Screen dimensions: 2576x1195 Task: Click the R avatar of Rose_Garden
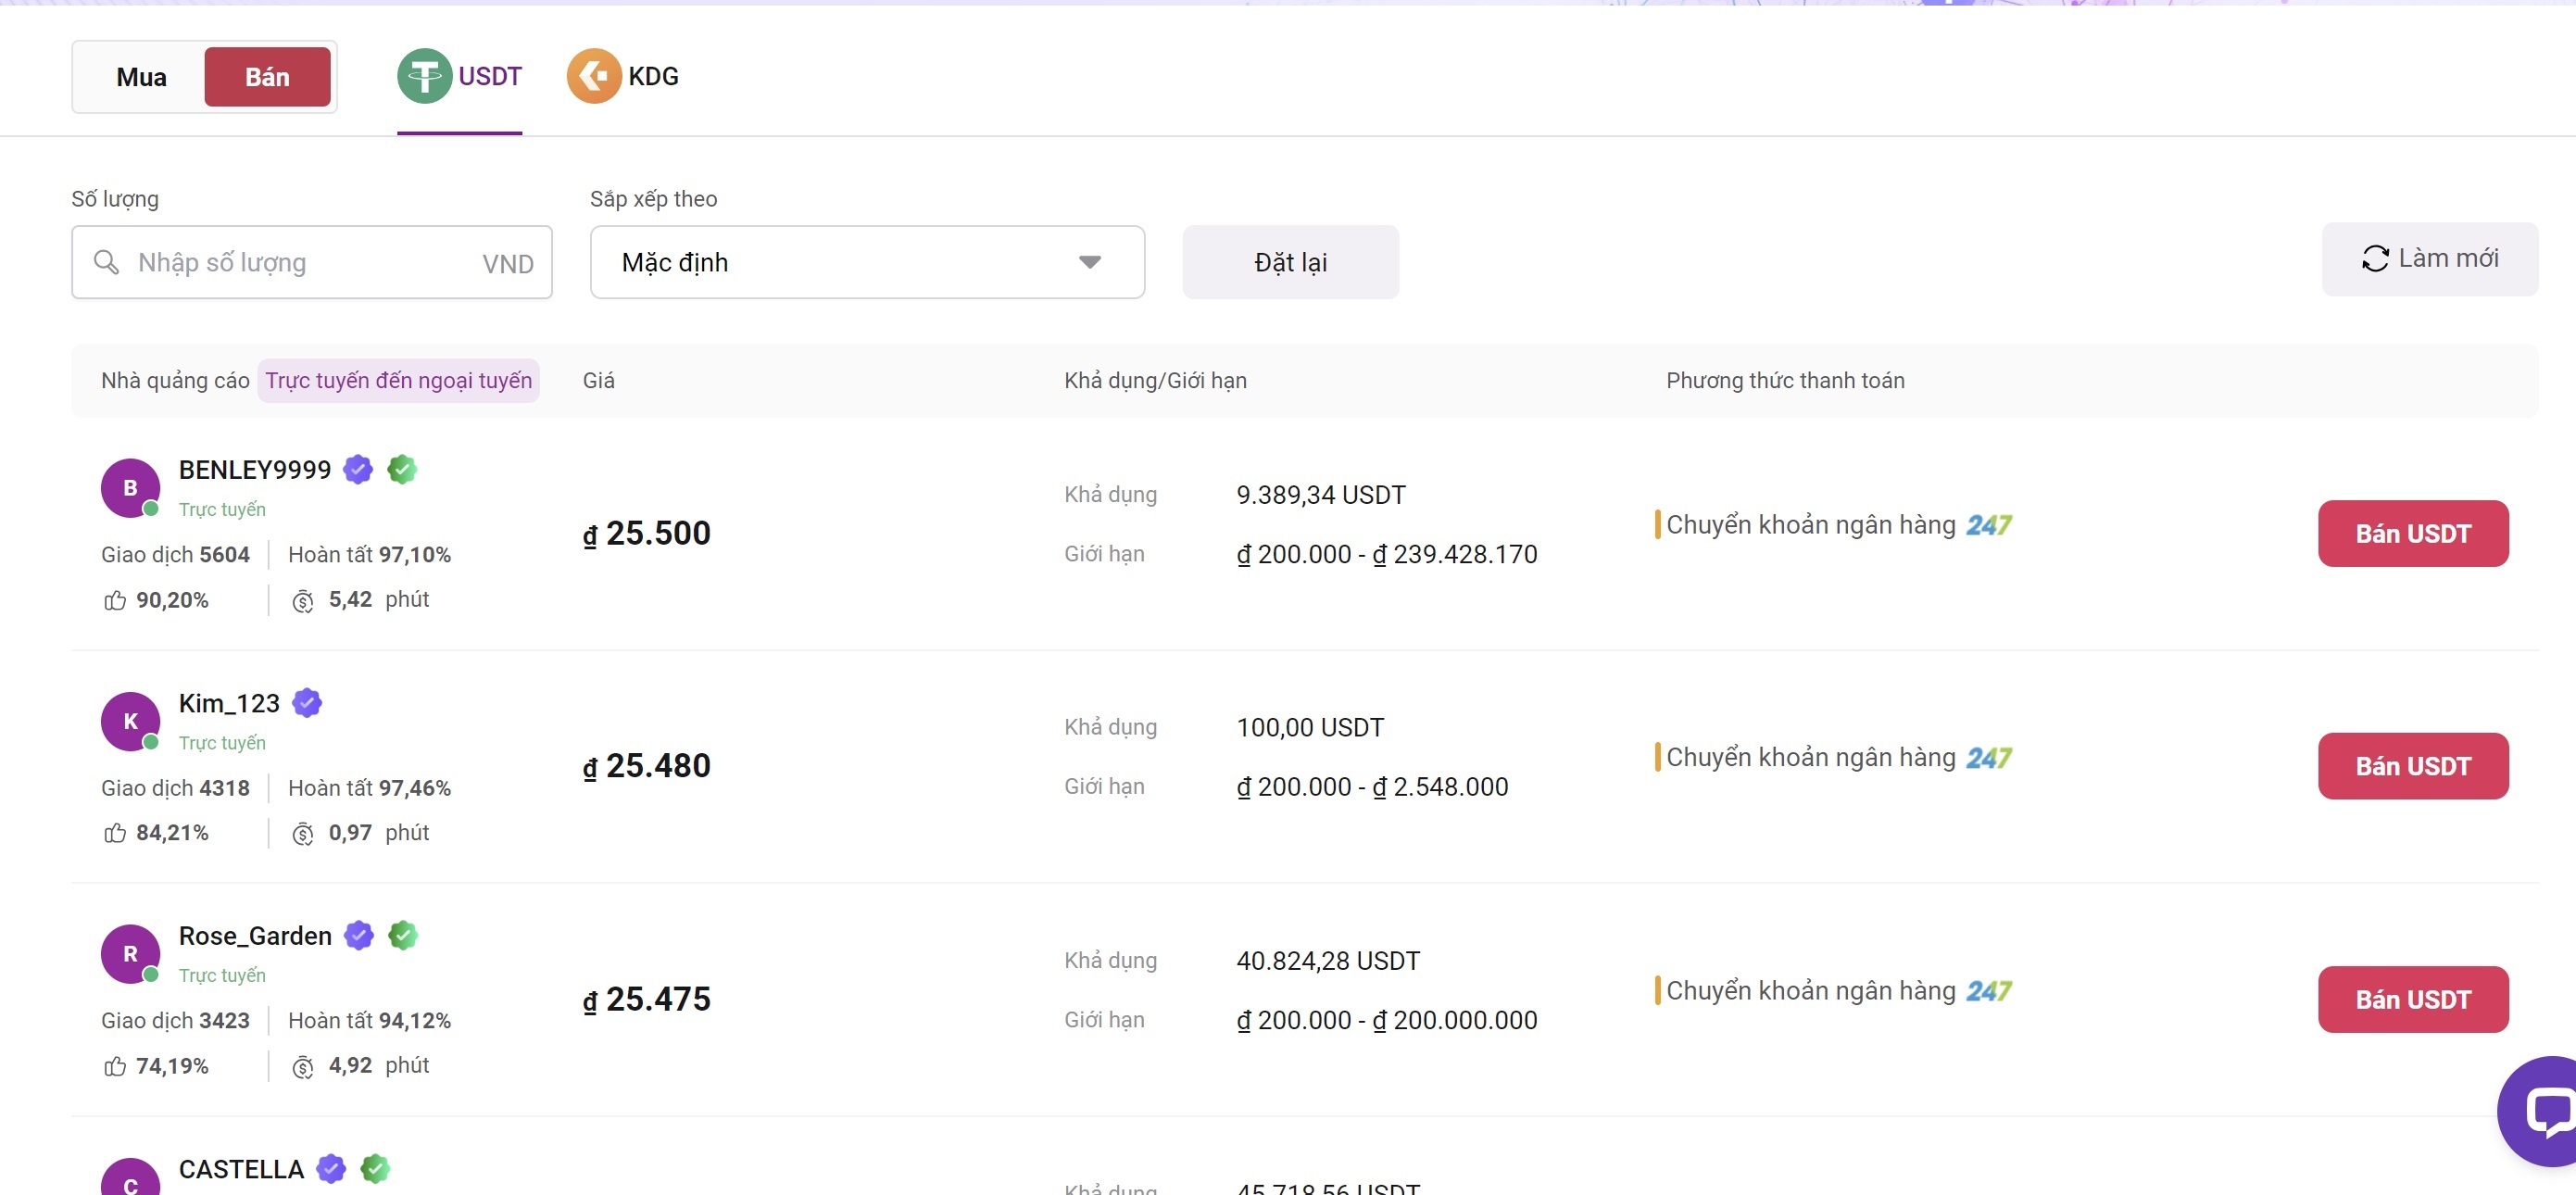click(x=130, y=954)
